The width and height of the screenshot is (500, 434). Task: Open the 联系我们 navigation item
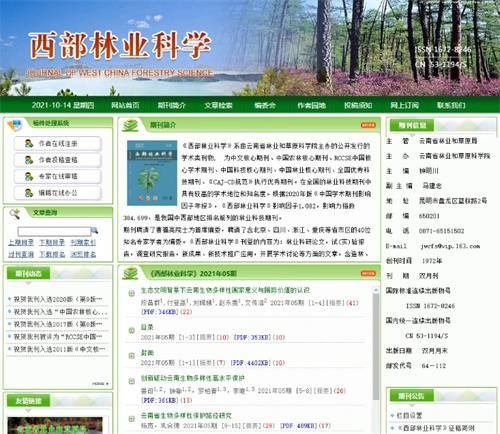pos(451,105)
